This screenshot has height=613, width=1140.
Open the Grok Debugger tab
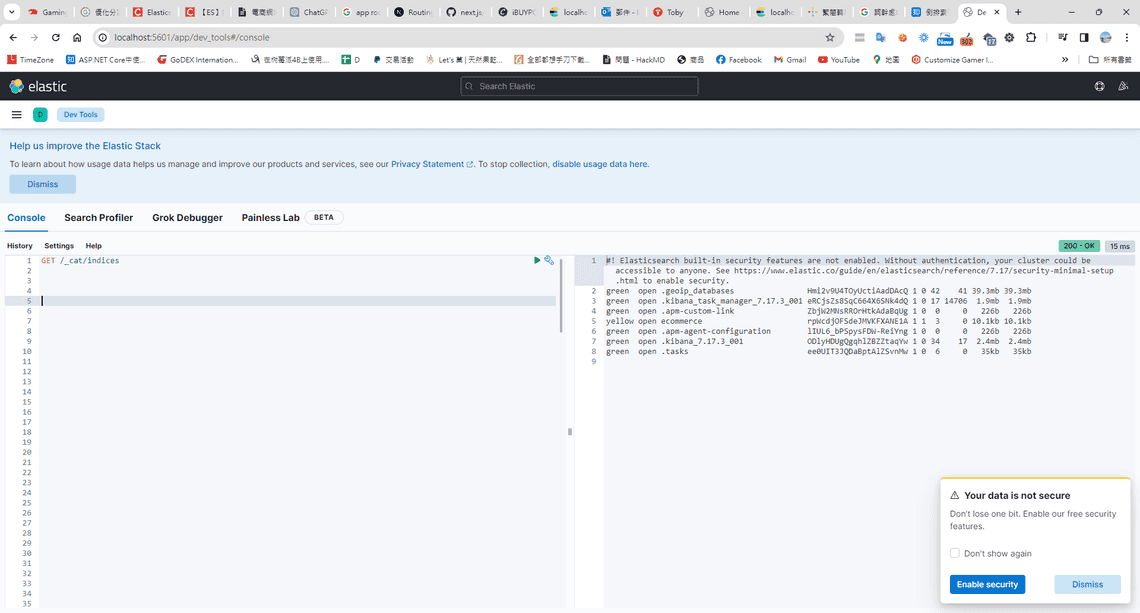(187, 217)
